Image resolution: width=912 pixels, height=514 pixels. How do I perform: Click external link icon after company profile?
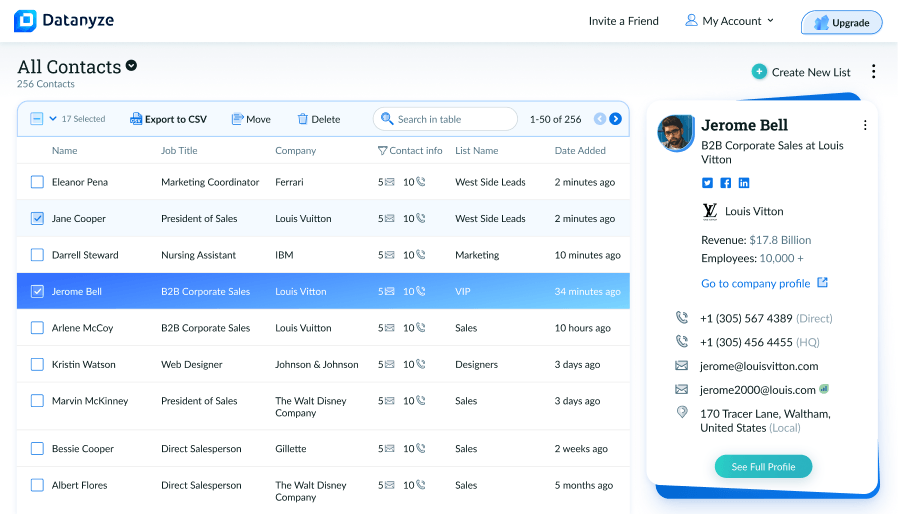(822, 283)
